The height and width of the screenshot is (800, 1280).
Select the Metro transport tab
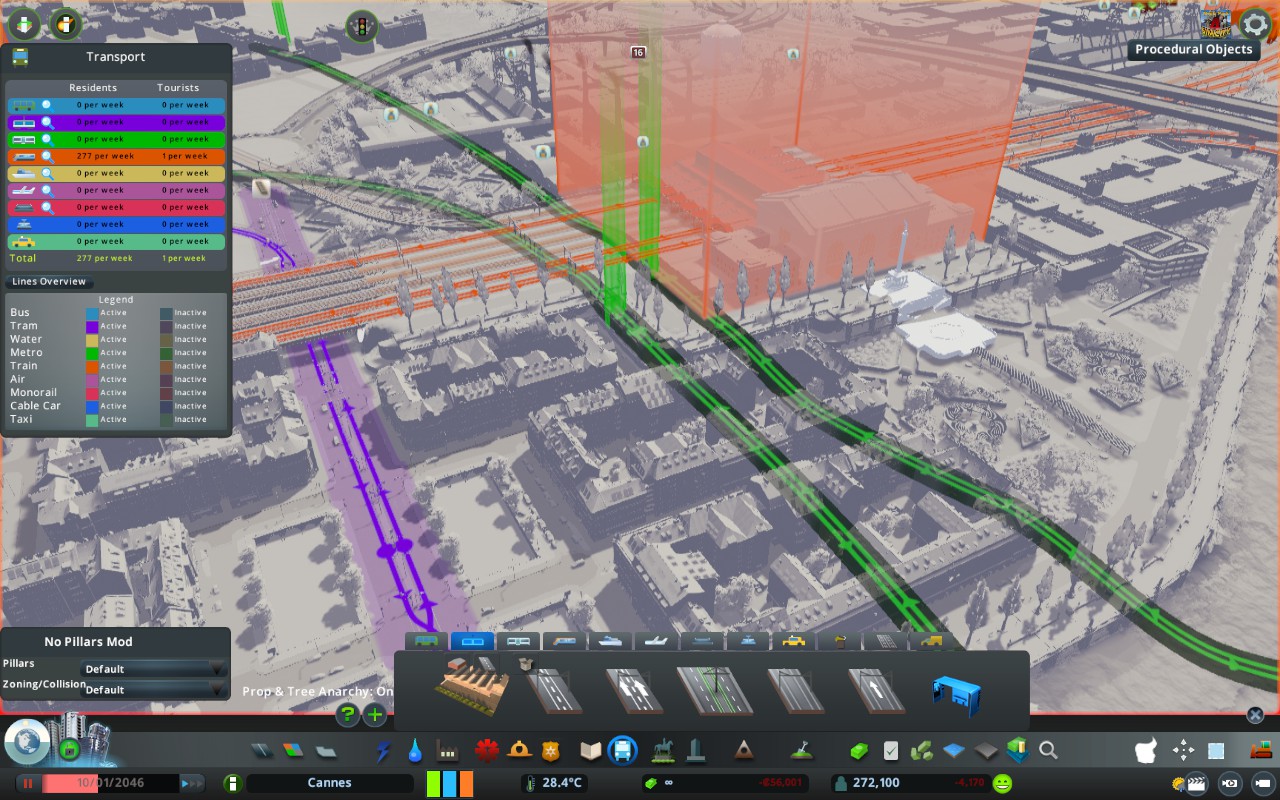click(x=518, y=641)
